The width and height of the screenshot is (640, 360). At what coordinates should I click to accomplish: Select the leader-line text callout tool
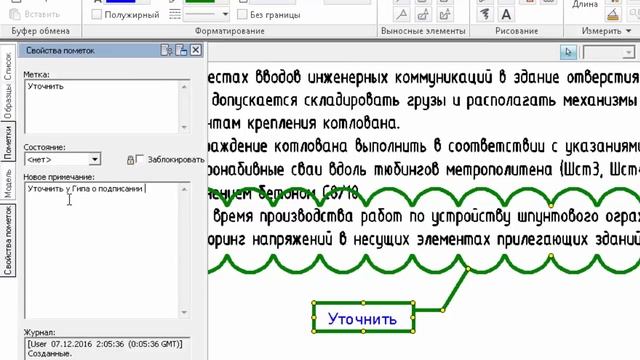[402, 15]
